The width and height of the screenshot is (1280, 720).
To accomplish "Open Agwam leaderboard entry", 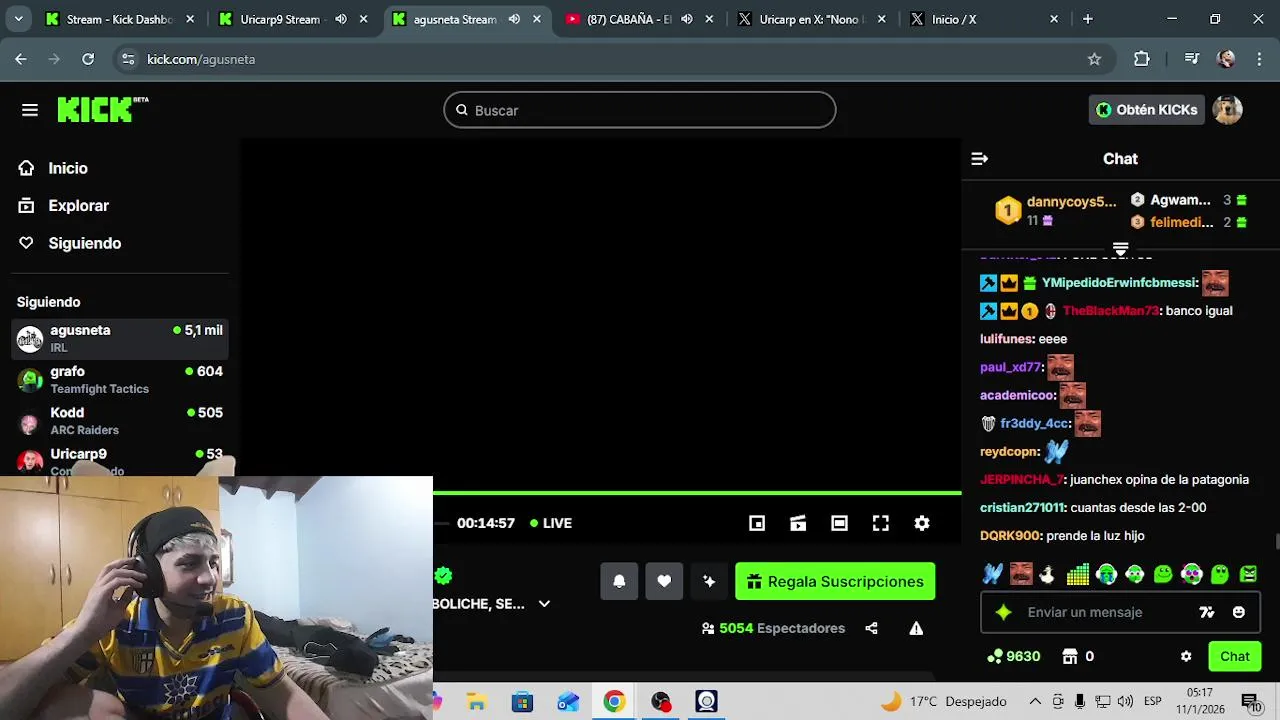I will pos(1189,200).
